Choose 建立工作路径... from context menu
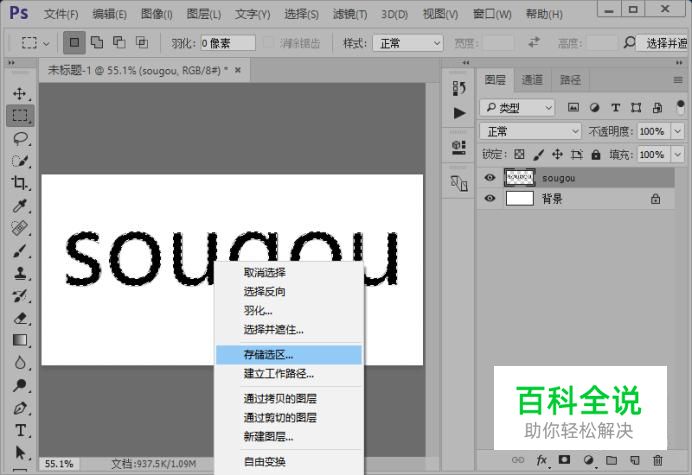This screenshot has height=475, width=692. point(278,374)
